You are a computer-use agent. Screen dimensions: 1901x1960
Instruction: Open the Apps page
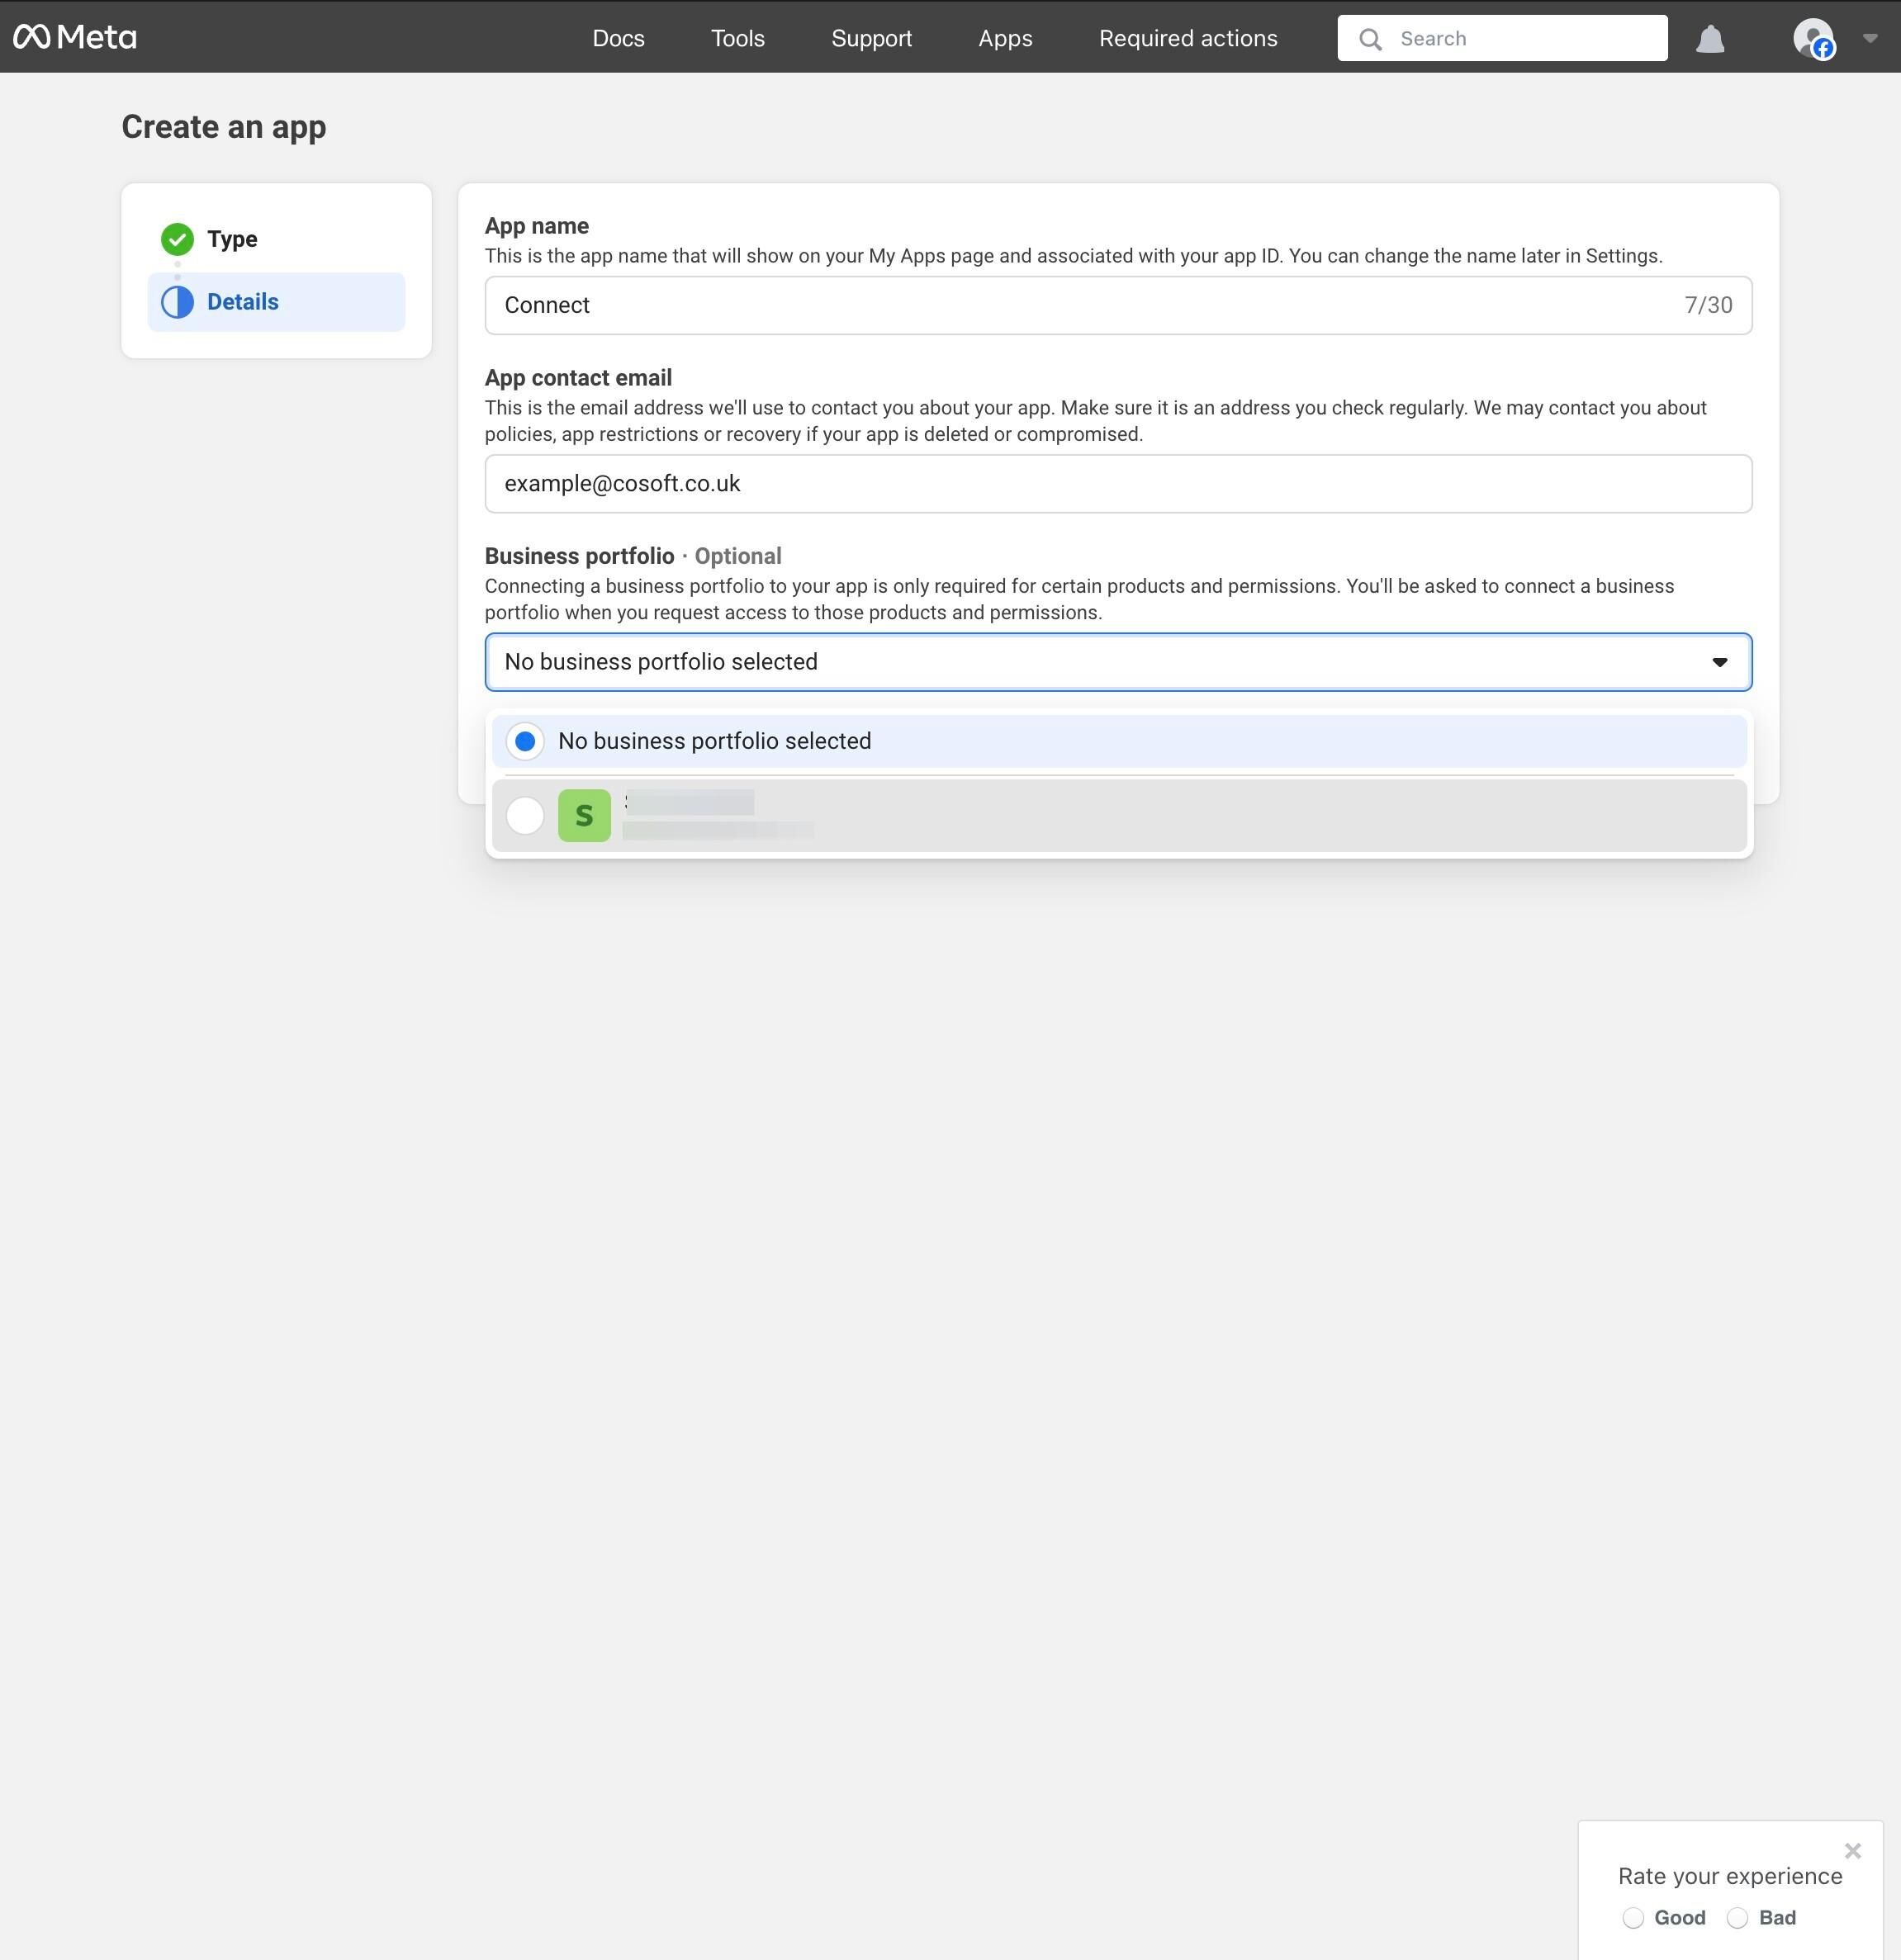[x=1005, y=38]
